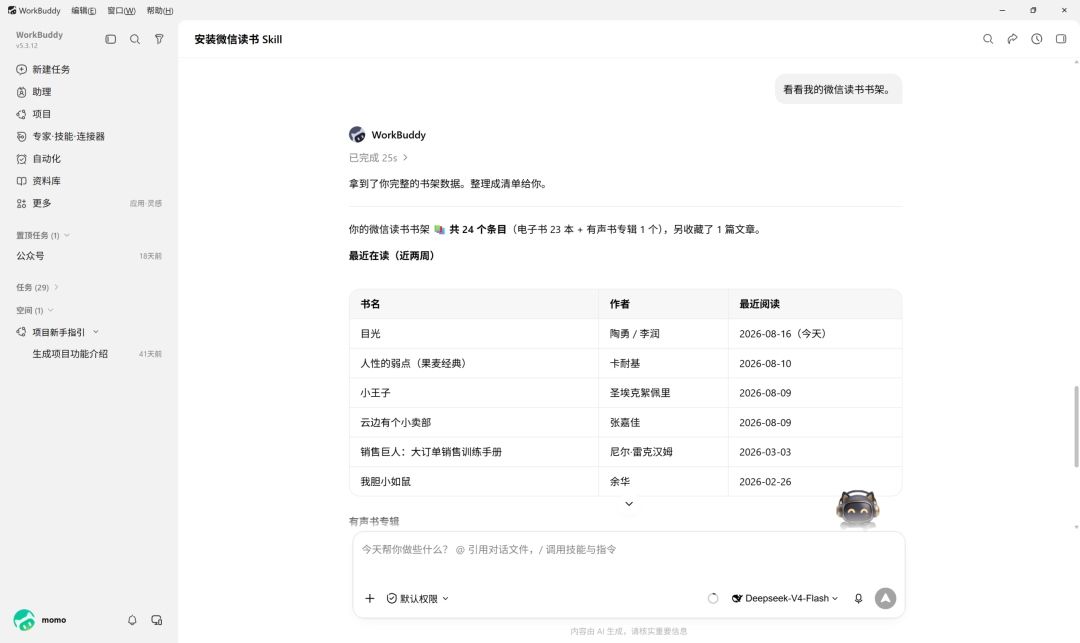
Task: Open the 编辑(E) menu
Action: pyautogui.click(x=83, y=10)
